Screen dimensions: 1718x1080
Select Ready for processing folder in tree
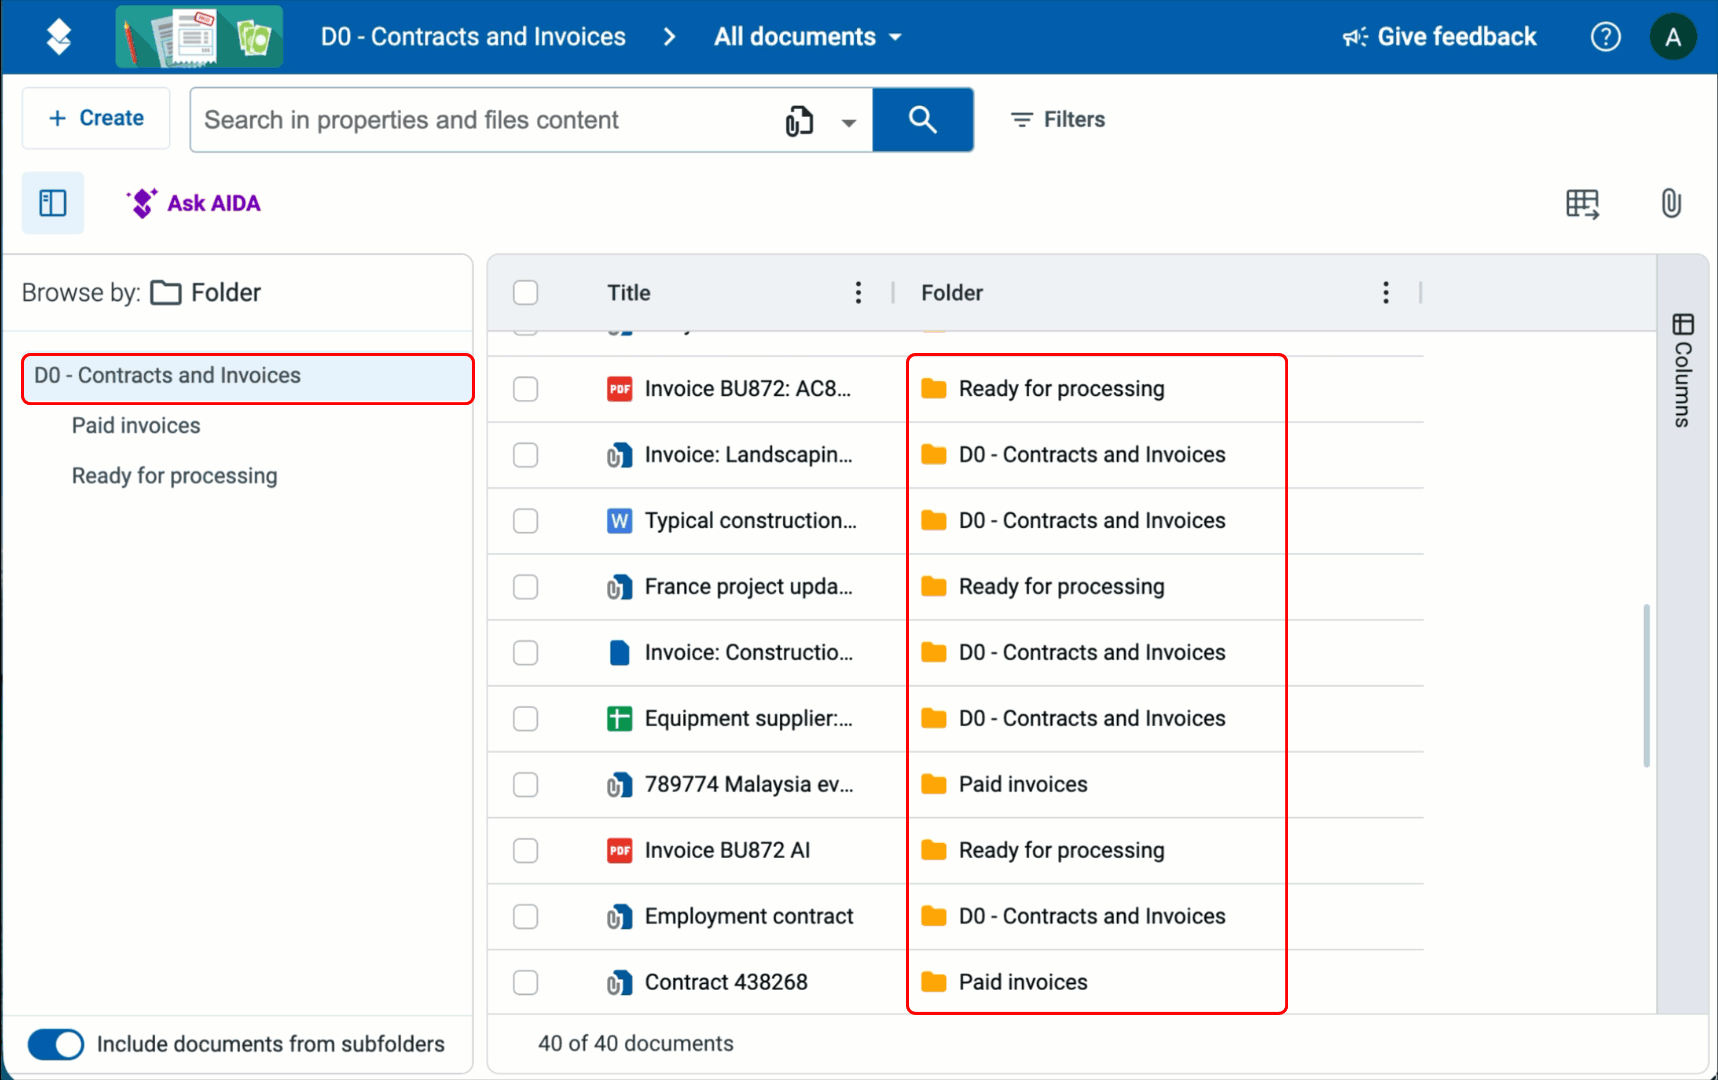tap(174, 476)
